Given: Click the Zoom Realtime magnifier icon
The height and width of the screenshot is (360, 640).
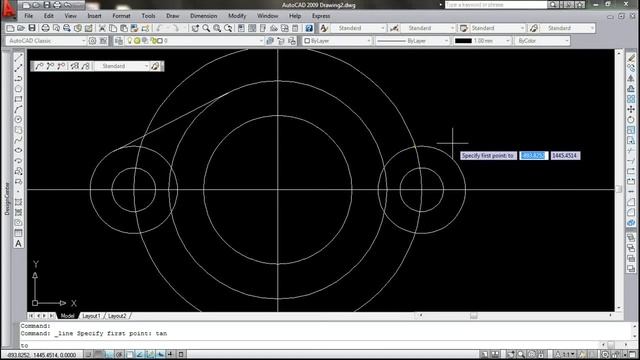Looking at the screenshot, I should (207, 28).
